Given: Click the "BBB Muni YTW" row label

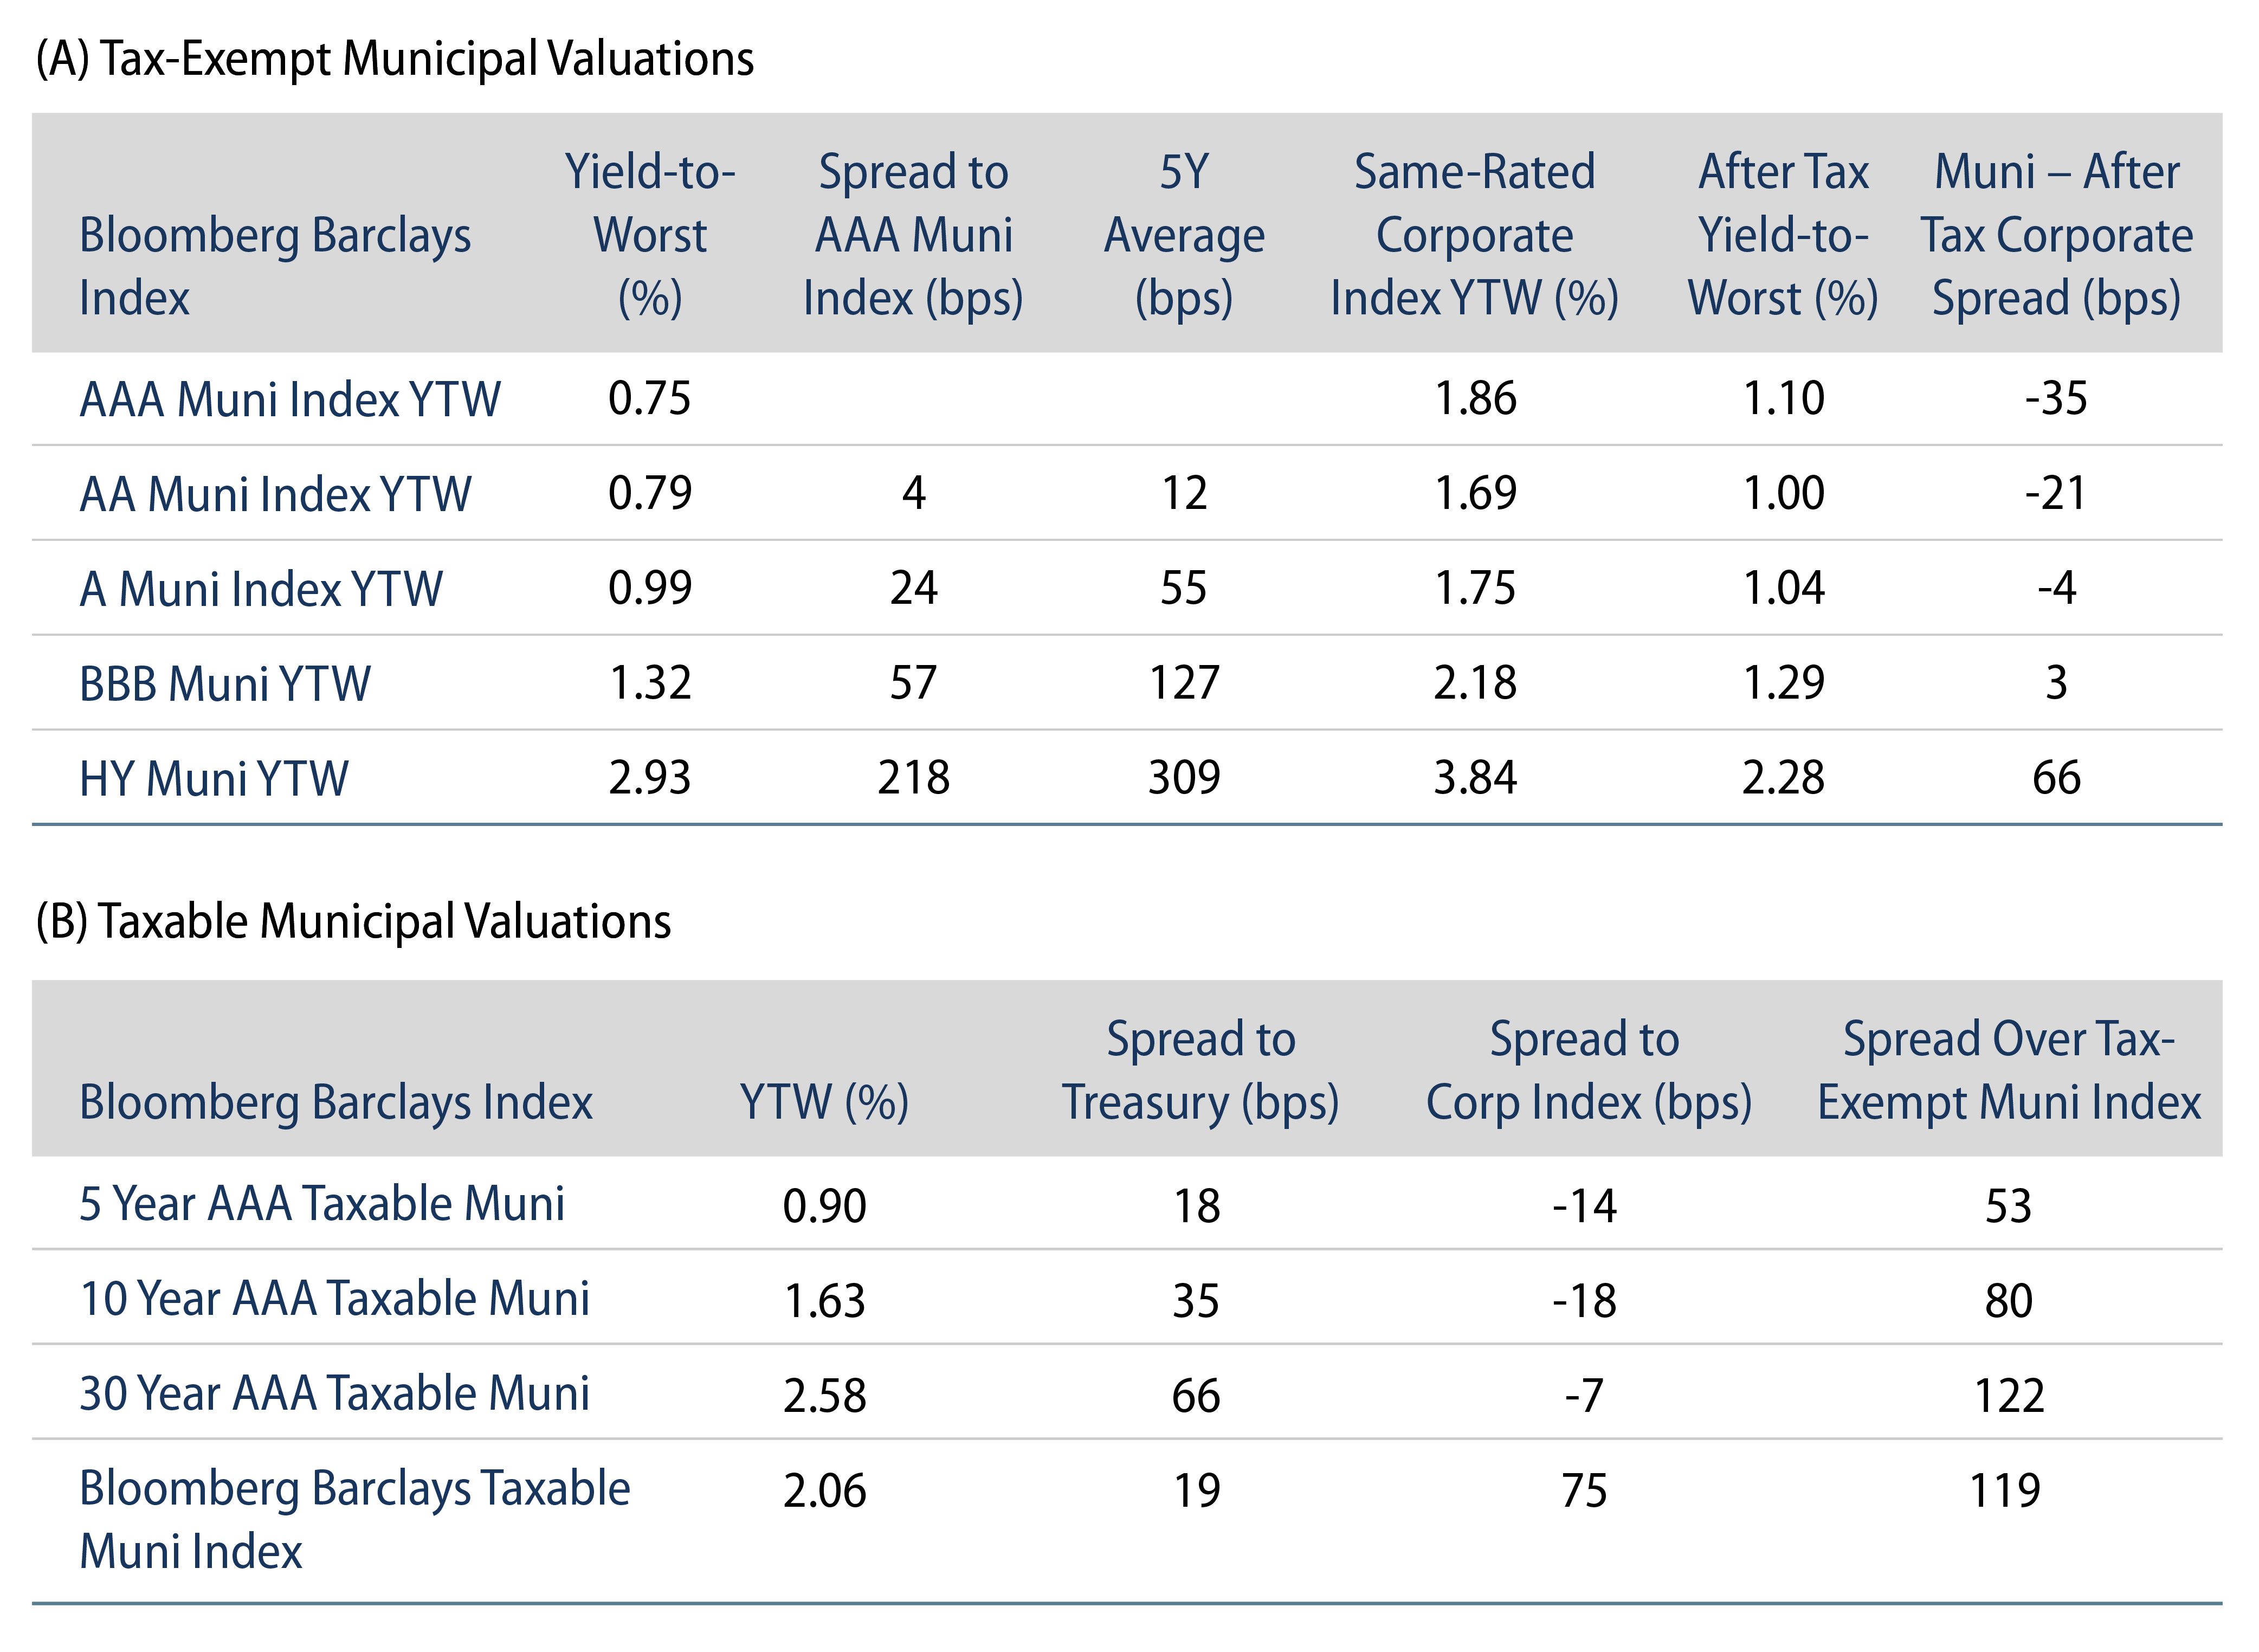Looking at the screenshot, I should (225, 684).
